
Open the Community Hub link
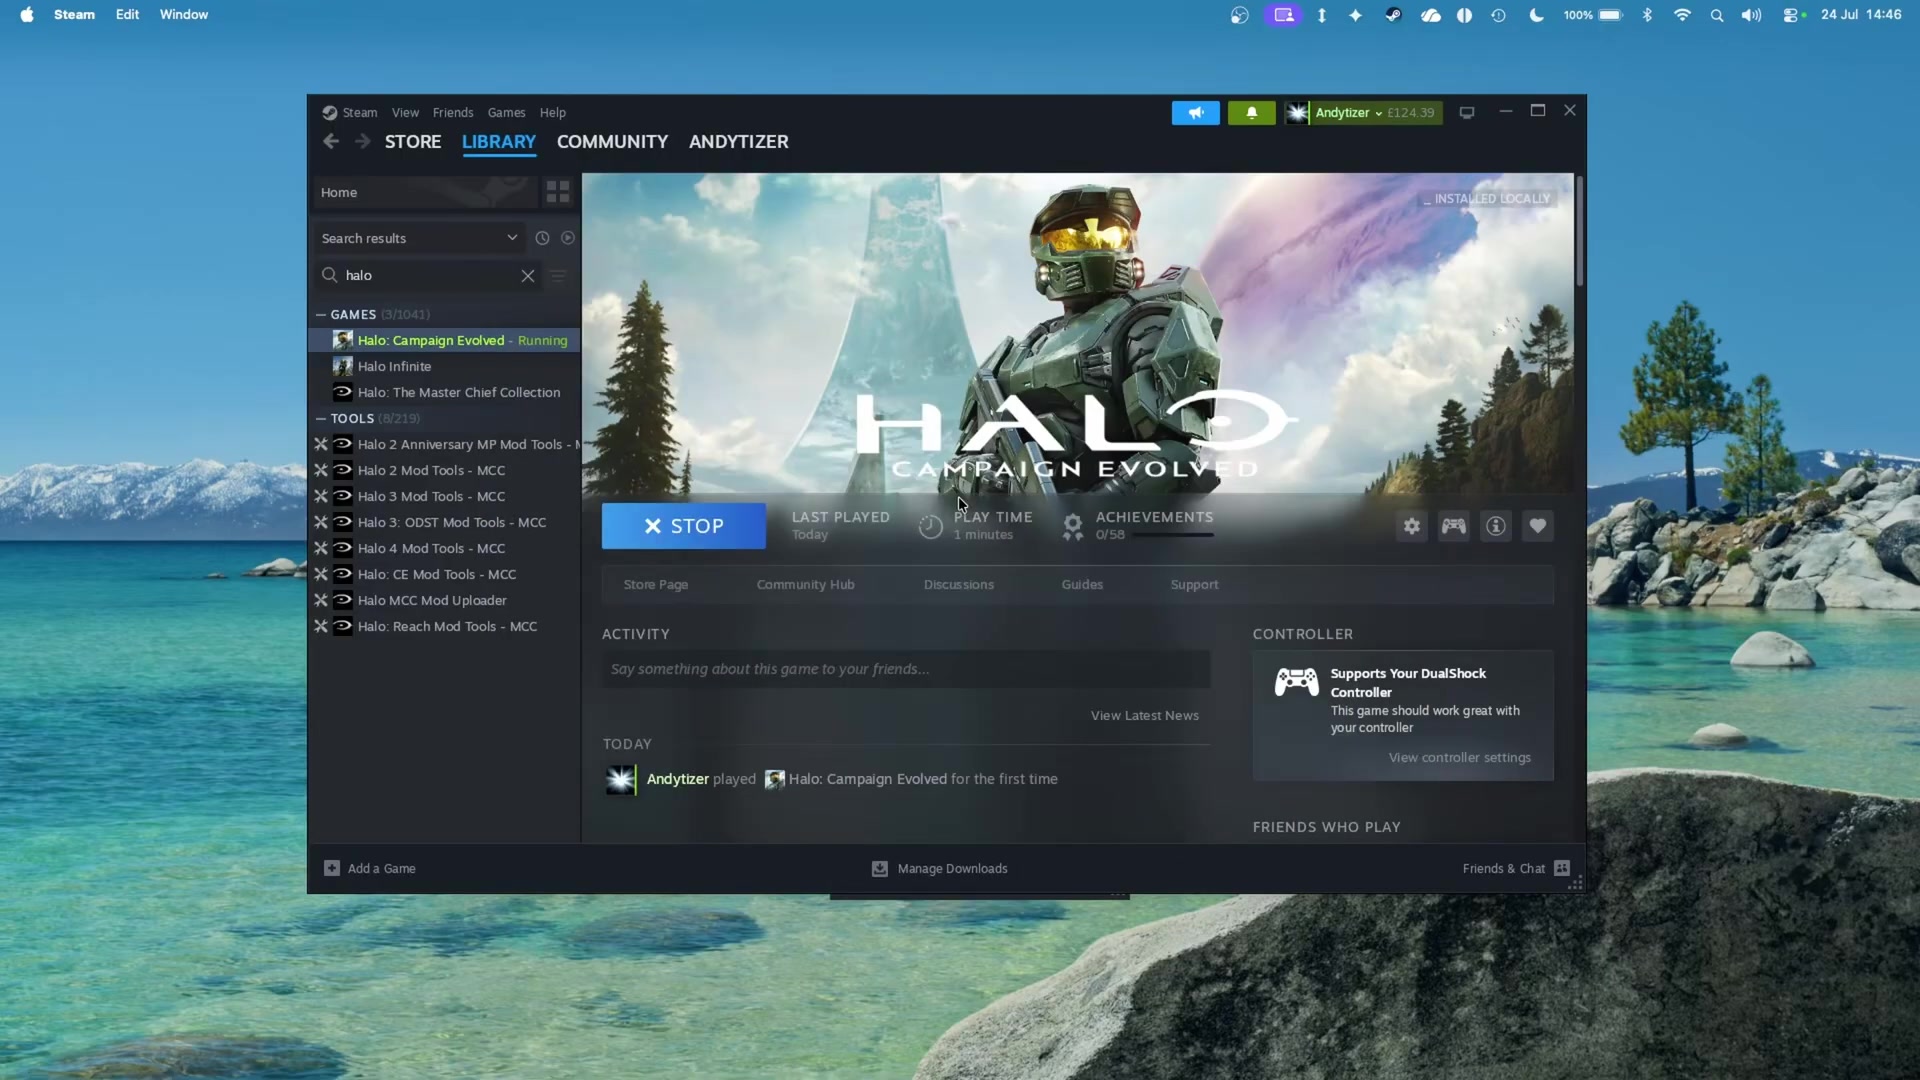(806, 585)
